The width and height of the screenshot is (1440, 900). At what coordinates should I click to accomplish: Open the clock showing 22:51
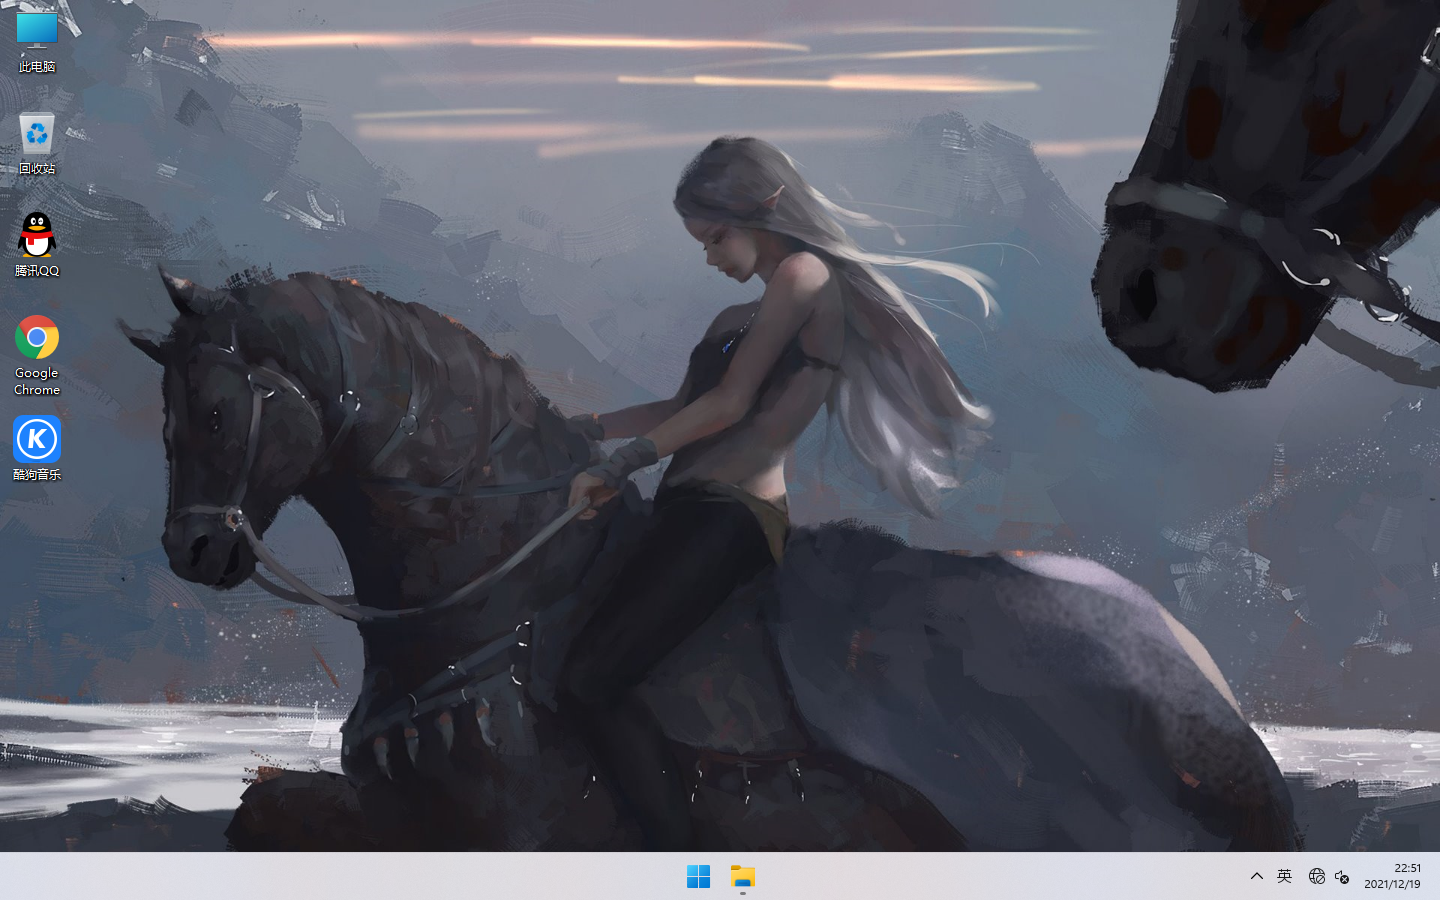pos(1407,868)
